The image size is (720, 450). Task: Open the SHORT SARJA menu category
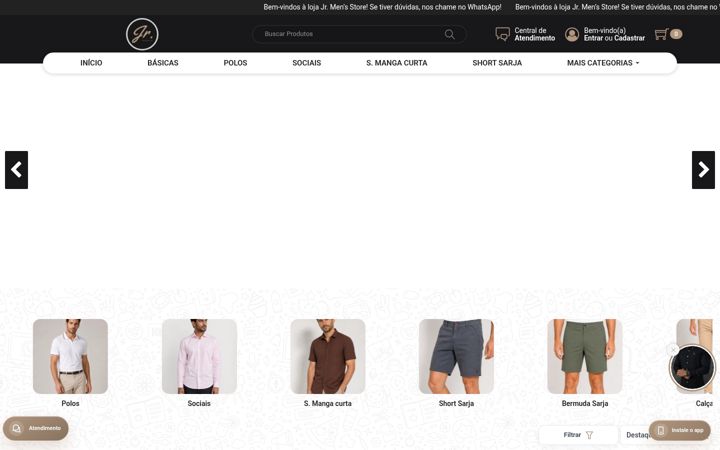click(x=497, y=63)
